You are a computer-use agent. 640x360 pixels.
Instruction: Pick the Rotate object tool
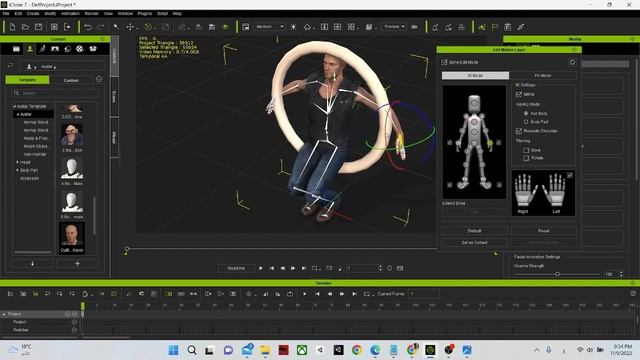[x=149, y=27]
